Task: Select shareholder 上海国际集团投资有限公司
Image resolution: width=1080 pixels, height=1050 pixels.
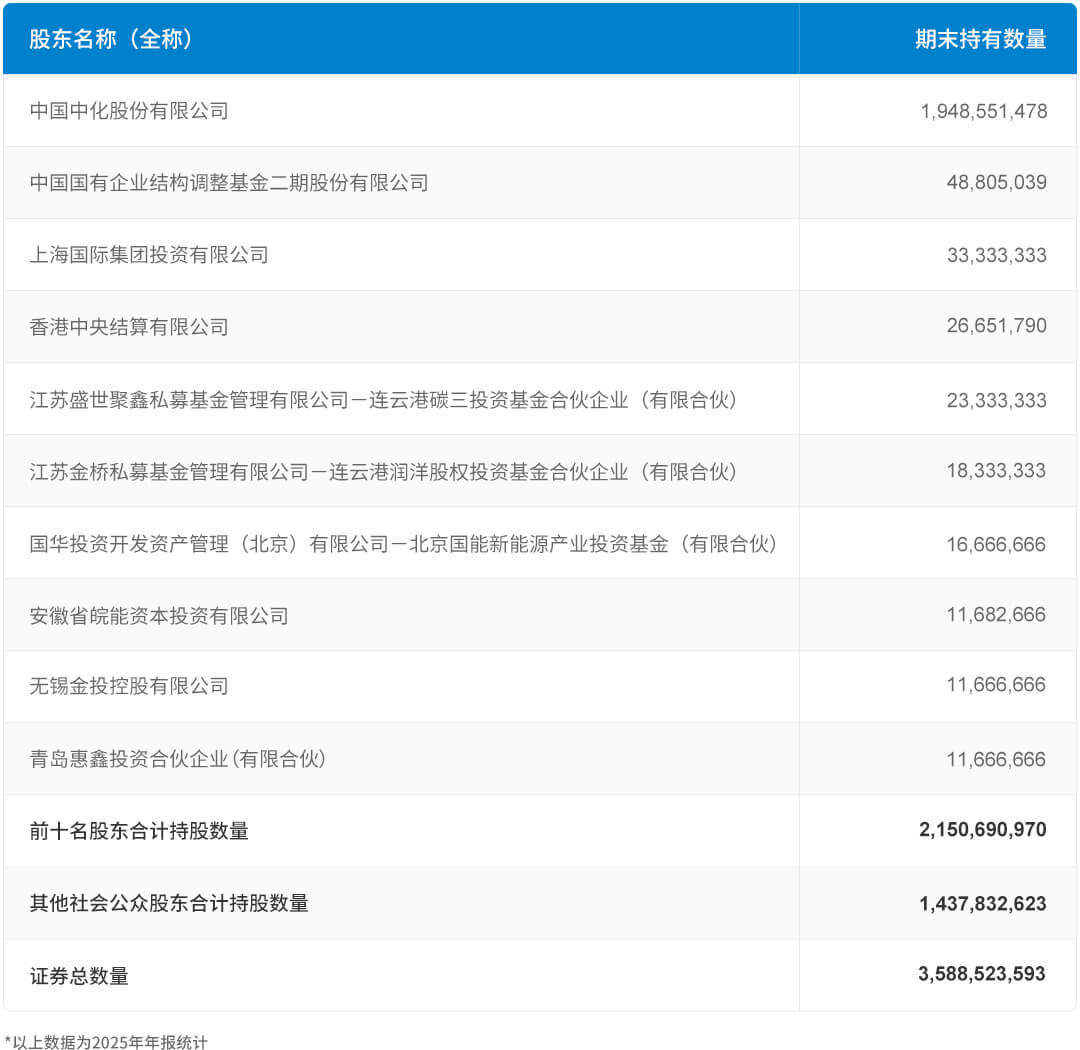Action: coord(149,255)
